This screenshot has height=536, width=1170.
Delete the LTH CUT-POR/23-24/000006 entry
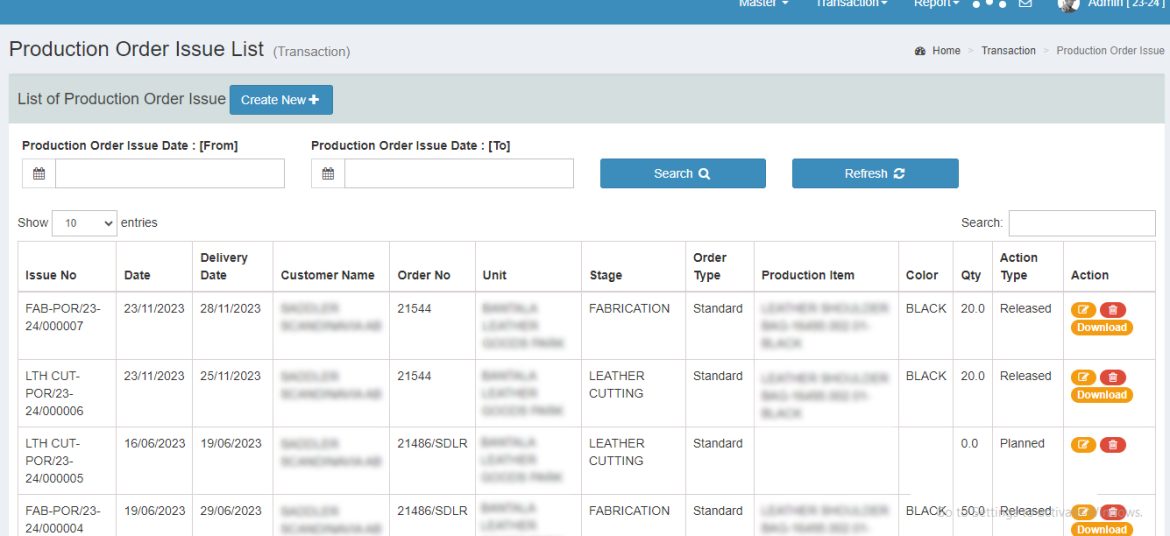(1112, 378)
